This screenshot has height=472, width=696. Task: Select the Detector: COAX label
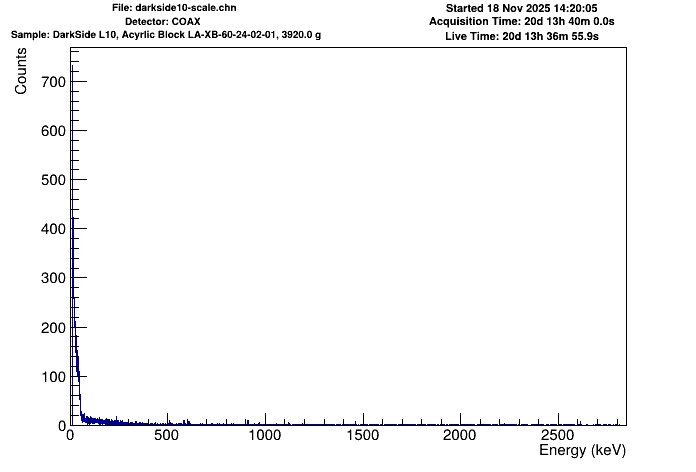(x=170, y=21)
